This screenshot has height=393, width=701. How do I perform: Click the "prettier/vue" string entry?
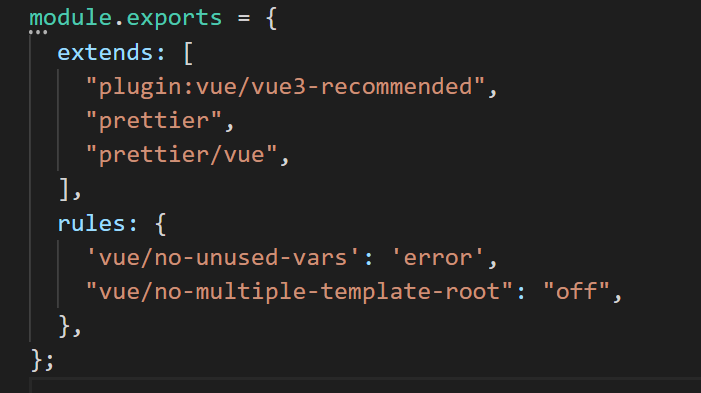tap(182, 155)
